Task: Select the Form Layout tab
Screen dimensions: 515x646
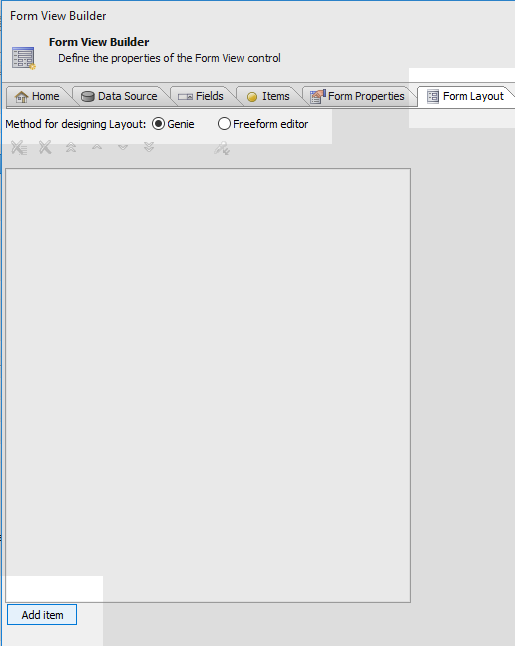Action: (465, 96)
